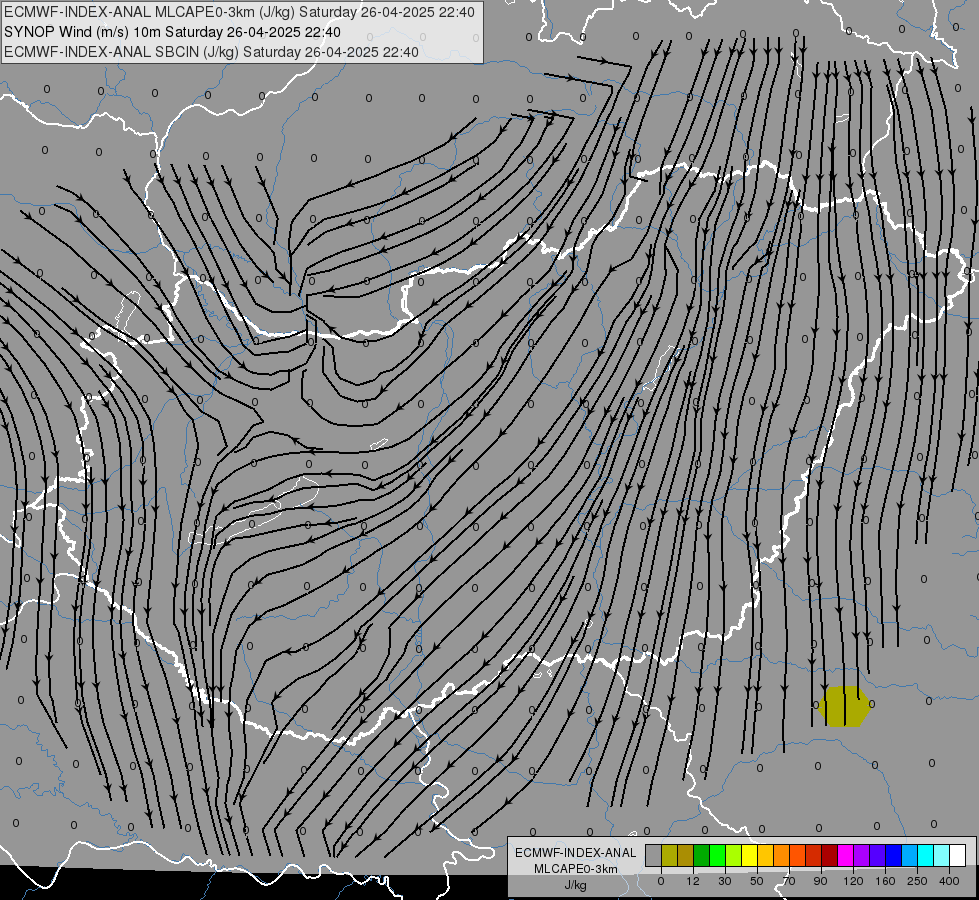This screenshot has width=979, height=900.
Task: Click the legend value 50
Action: click(x=757, y=881)
